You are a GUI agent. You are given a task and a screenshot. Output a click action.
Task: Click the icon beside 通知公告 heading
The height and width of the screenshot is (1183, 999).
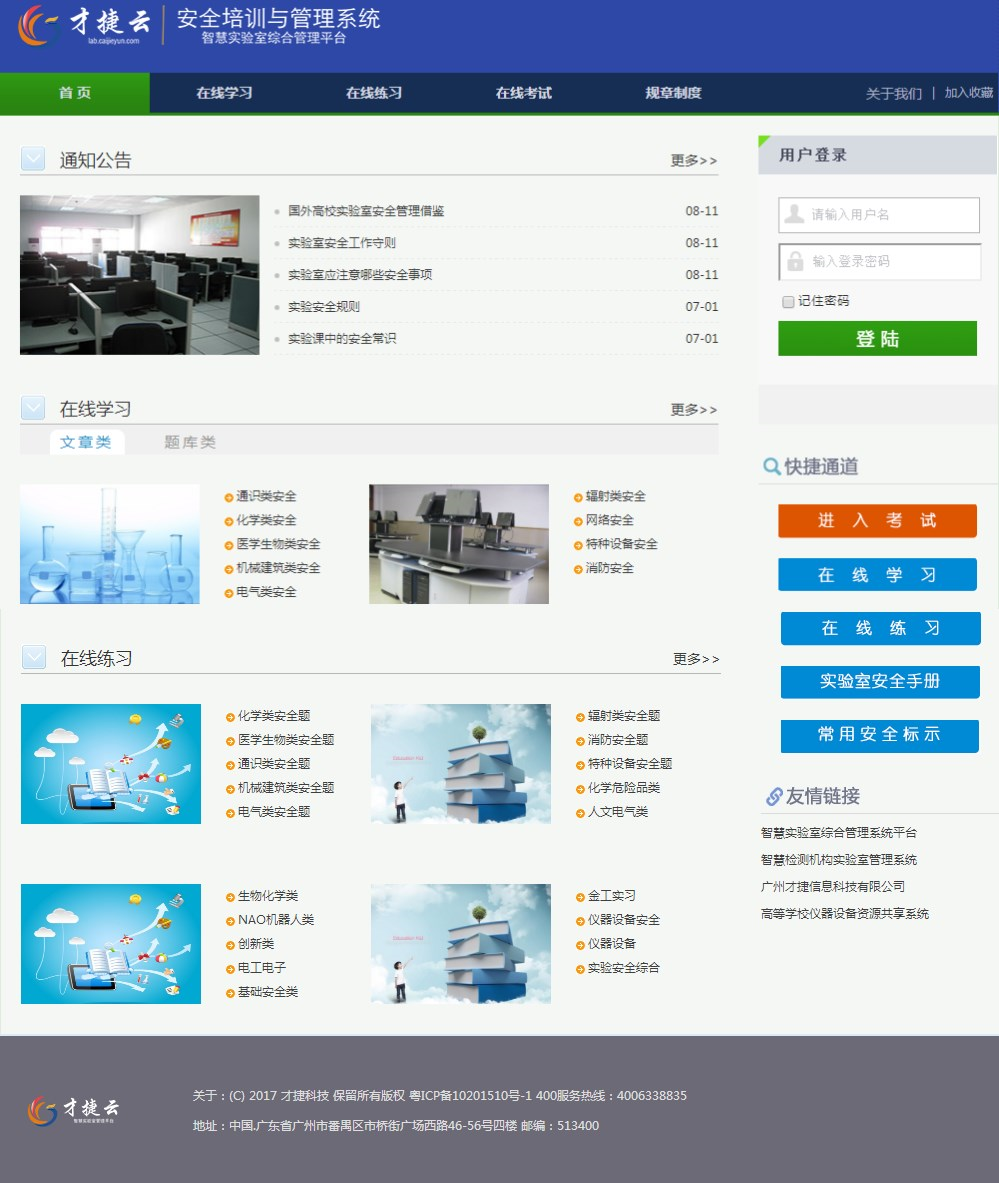33,160
